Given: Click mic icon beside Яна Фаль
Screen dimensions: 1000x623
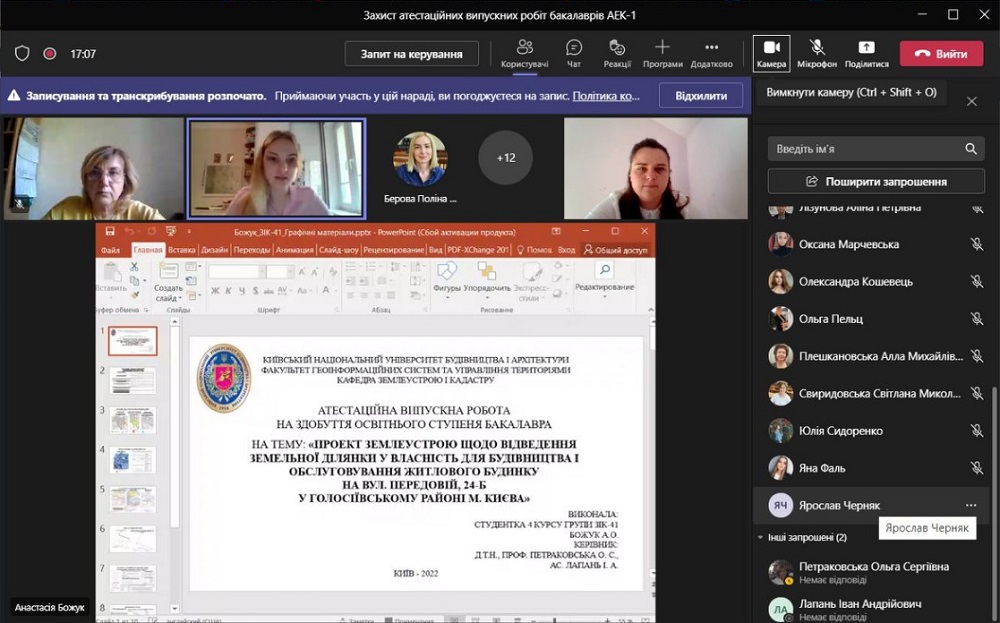Looking at the screenshot, I should tap(976, 467).
